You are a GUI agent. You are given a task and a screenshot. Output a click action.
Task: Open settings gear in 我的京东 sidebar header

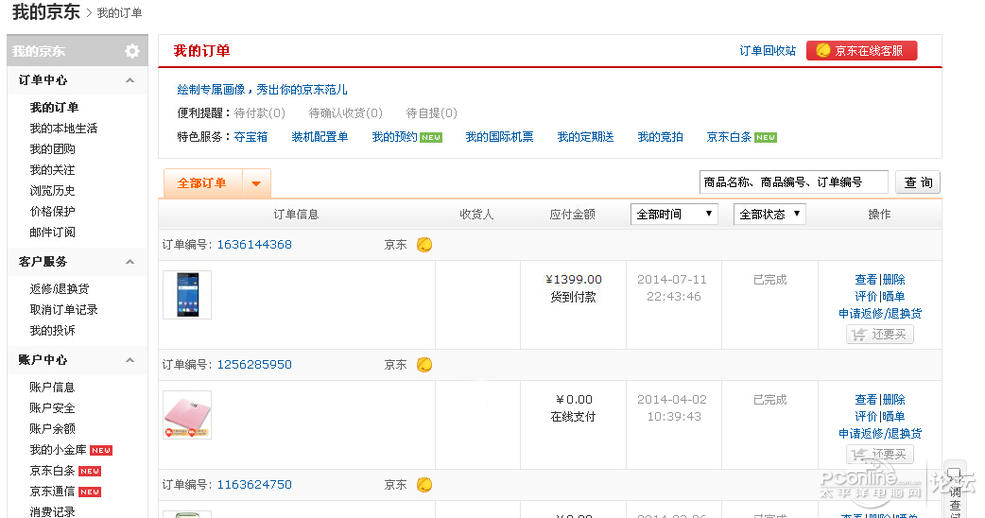click(x=132, y=51)
